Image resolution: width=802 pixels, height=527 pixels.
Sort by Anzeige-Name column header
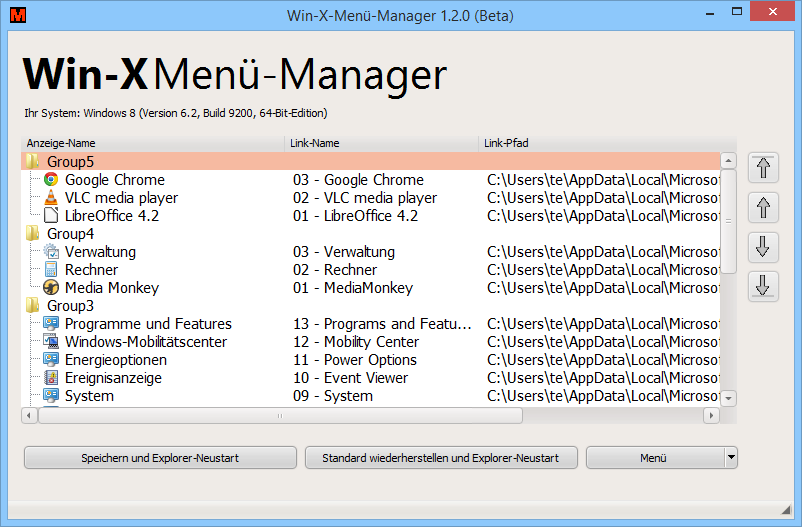pyautogui.click(x=152, y=143)
